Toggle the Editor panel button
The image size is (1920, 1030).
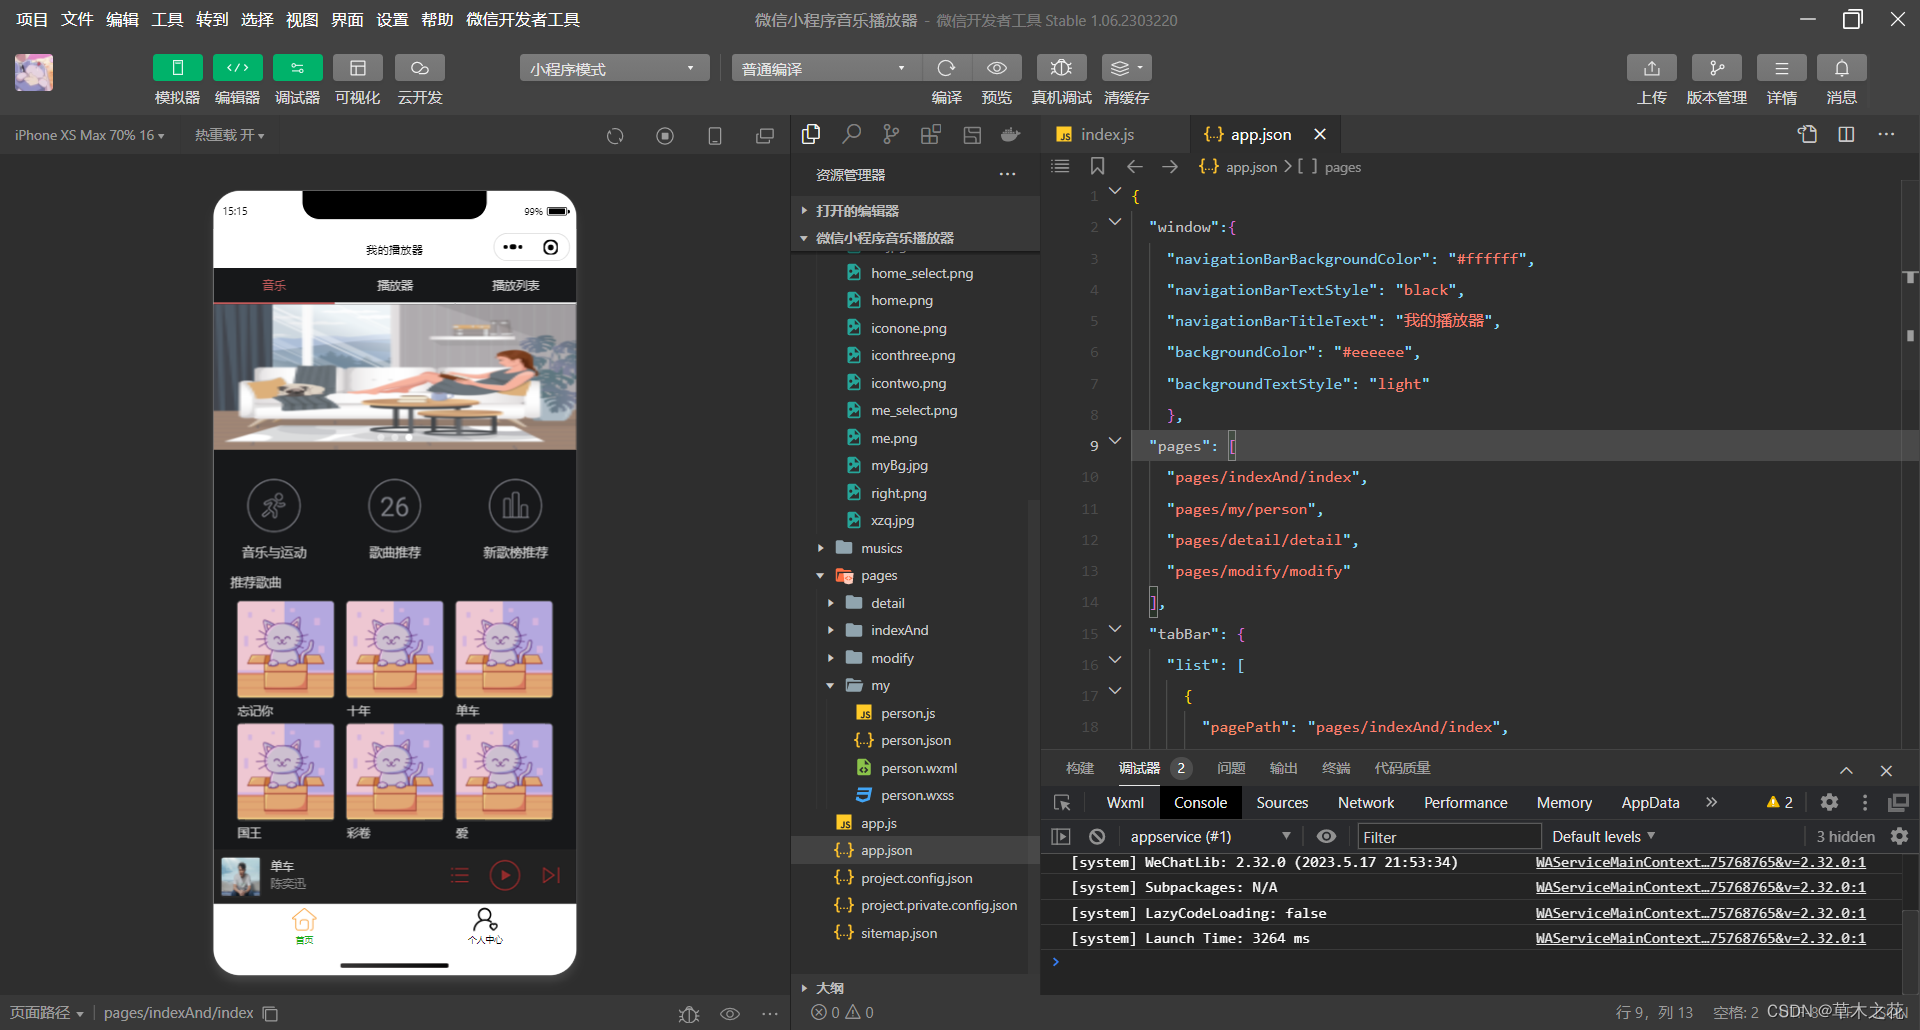pos(237,68)
